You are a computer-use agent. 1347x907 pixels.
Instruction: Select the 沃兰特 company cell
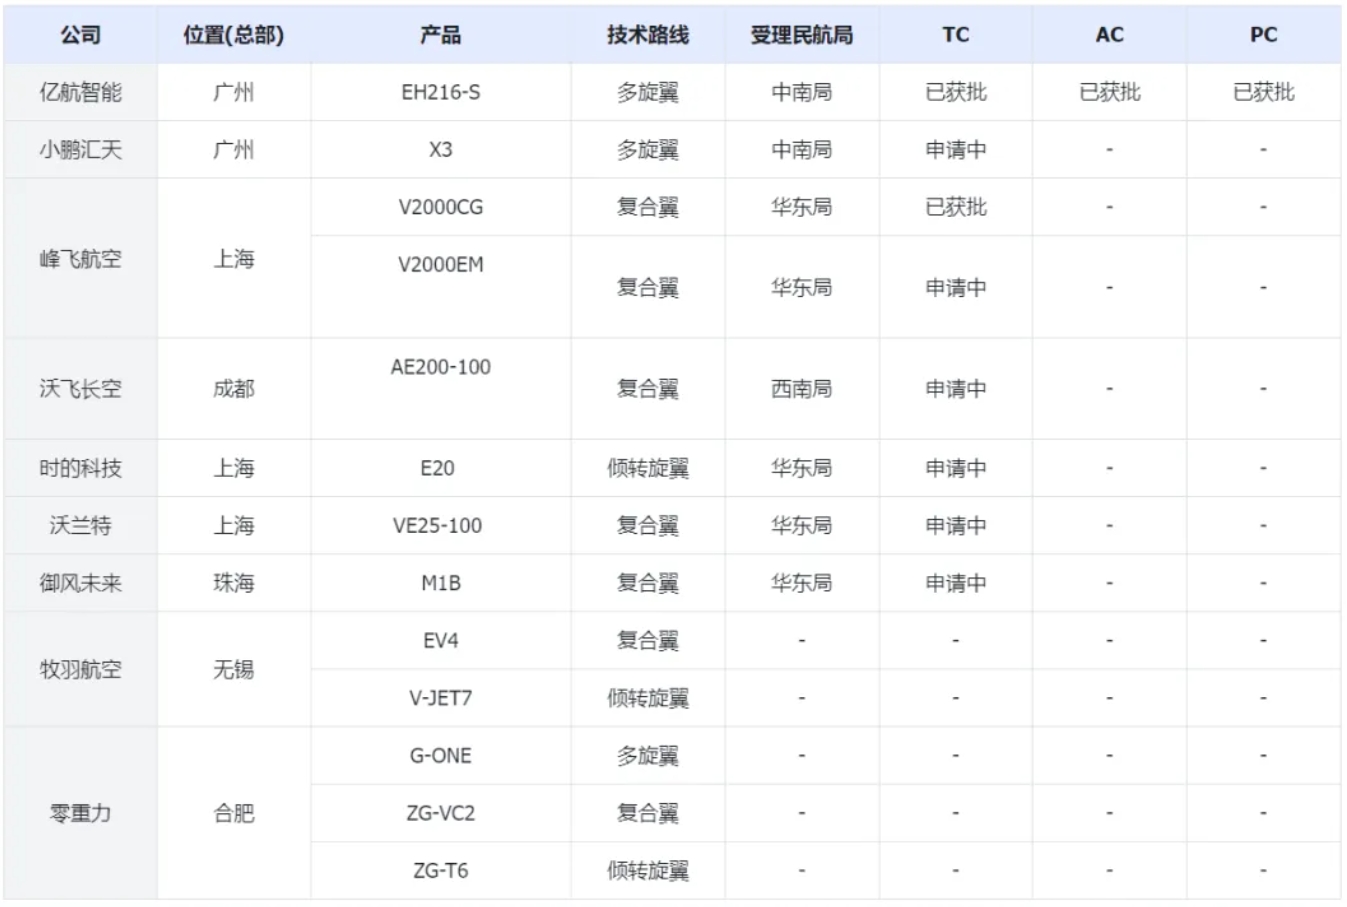click(80, 526)
